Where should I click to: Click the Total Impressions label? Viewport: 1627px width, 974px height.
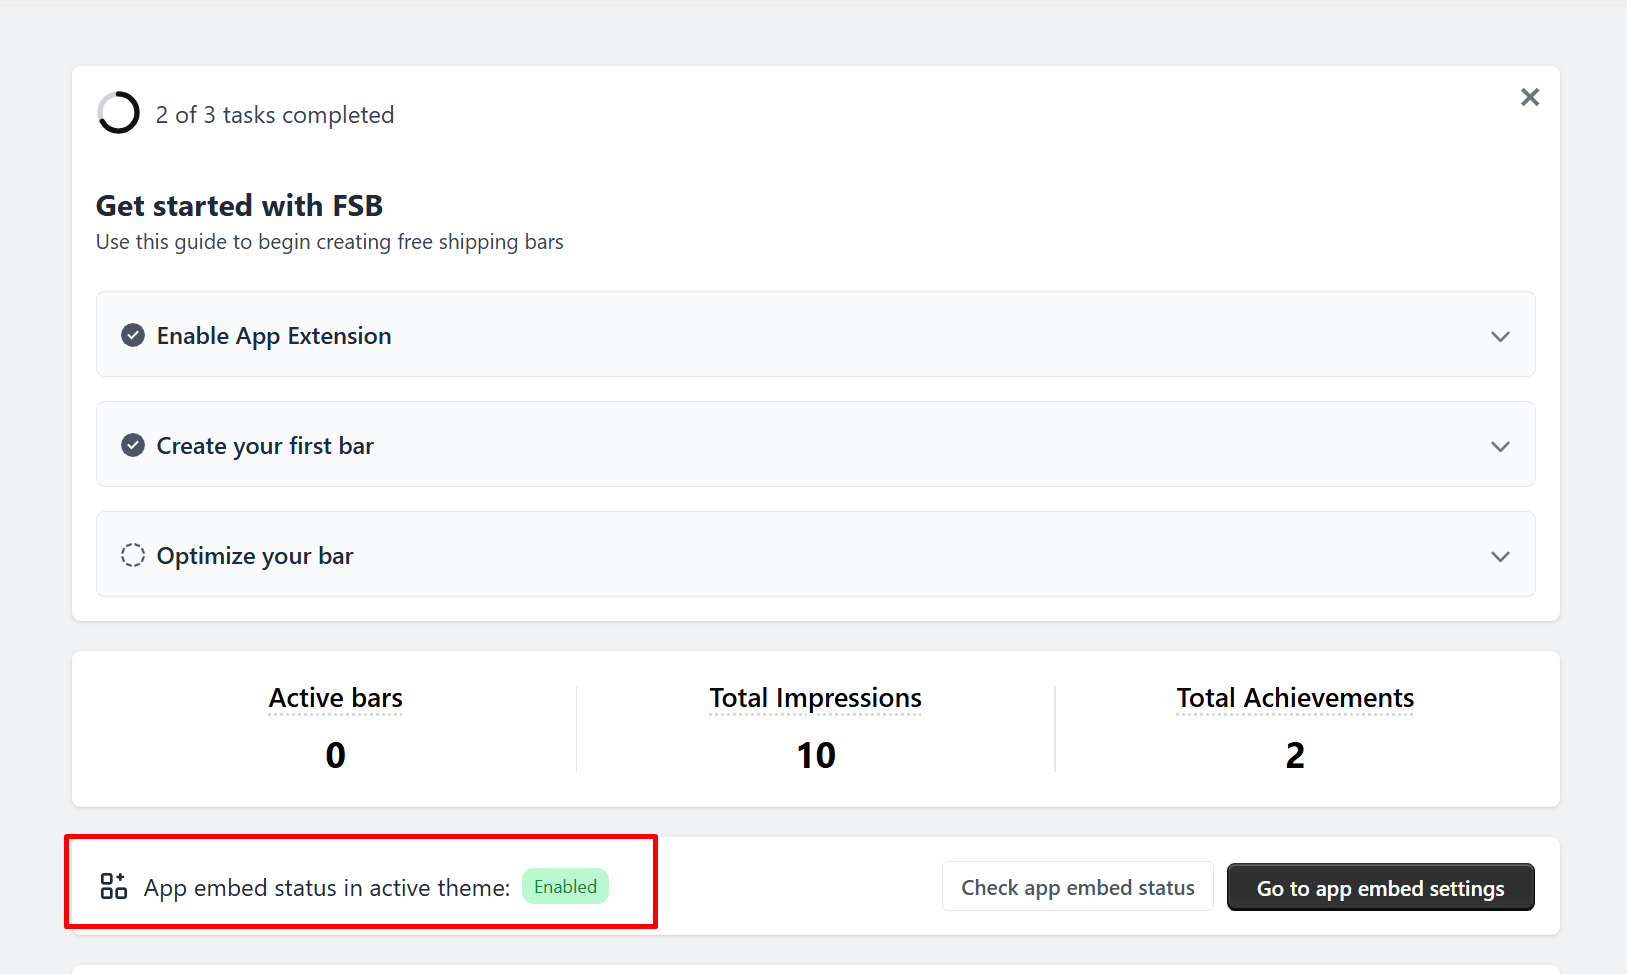[x=816, y=698]
